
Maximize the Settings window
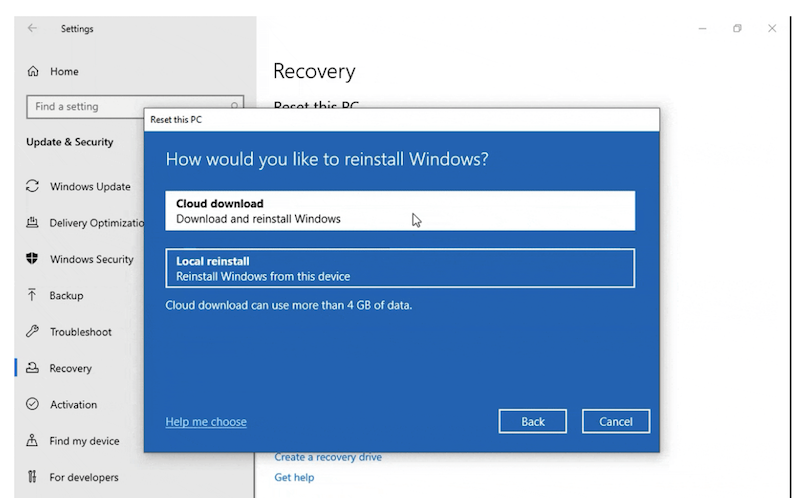(x=737, y=29)
